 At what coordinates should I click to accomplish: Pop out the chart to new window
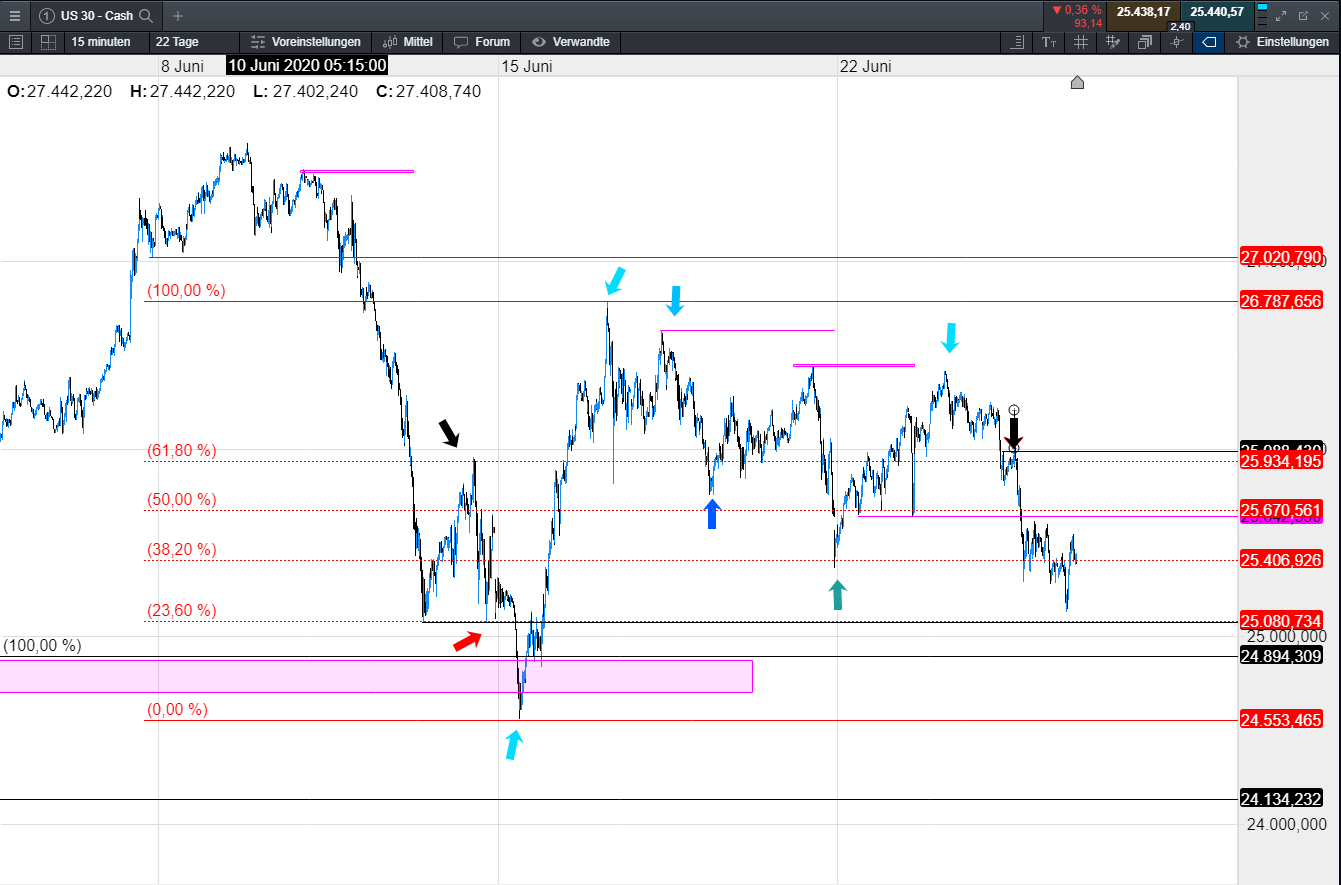pos(1303,16)
